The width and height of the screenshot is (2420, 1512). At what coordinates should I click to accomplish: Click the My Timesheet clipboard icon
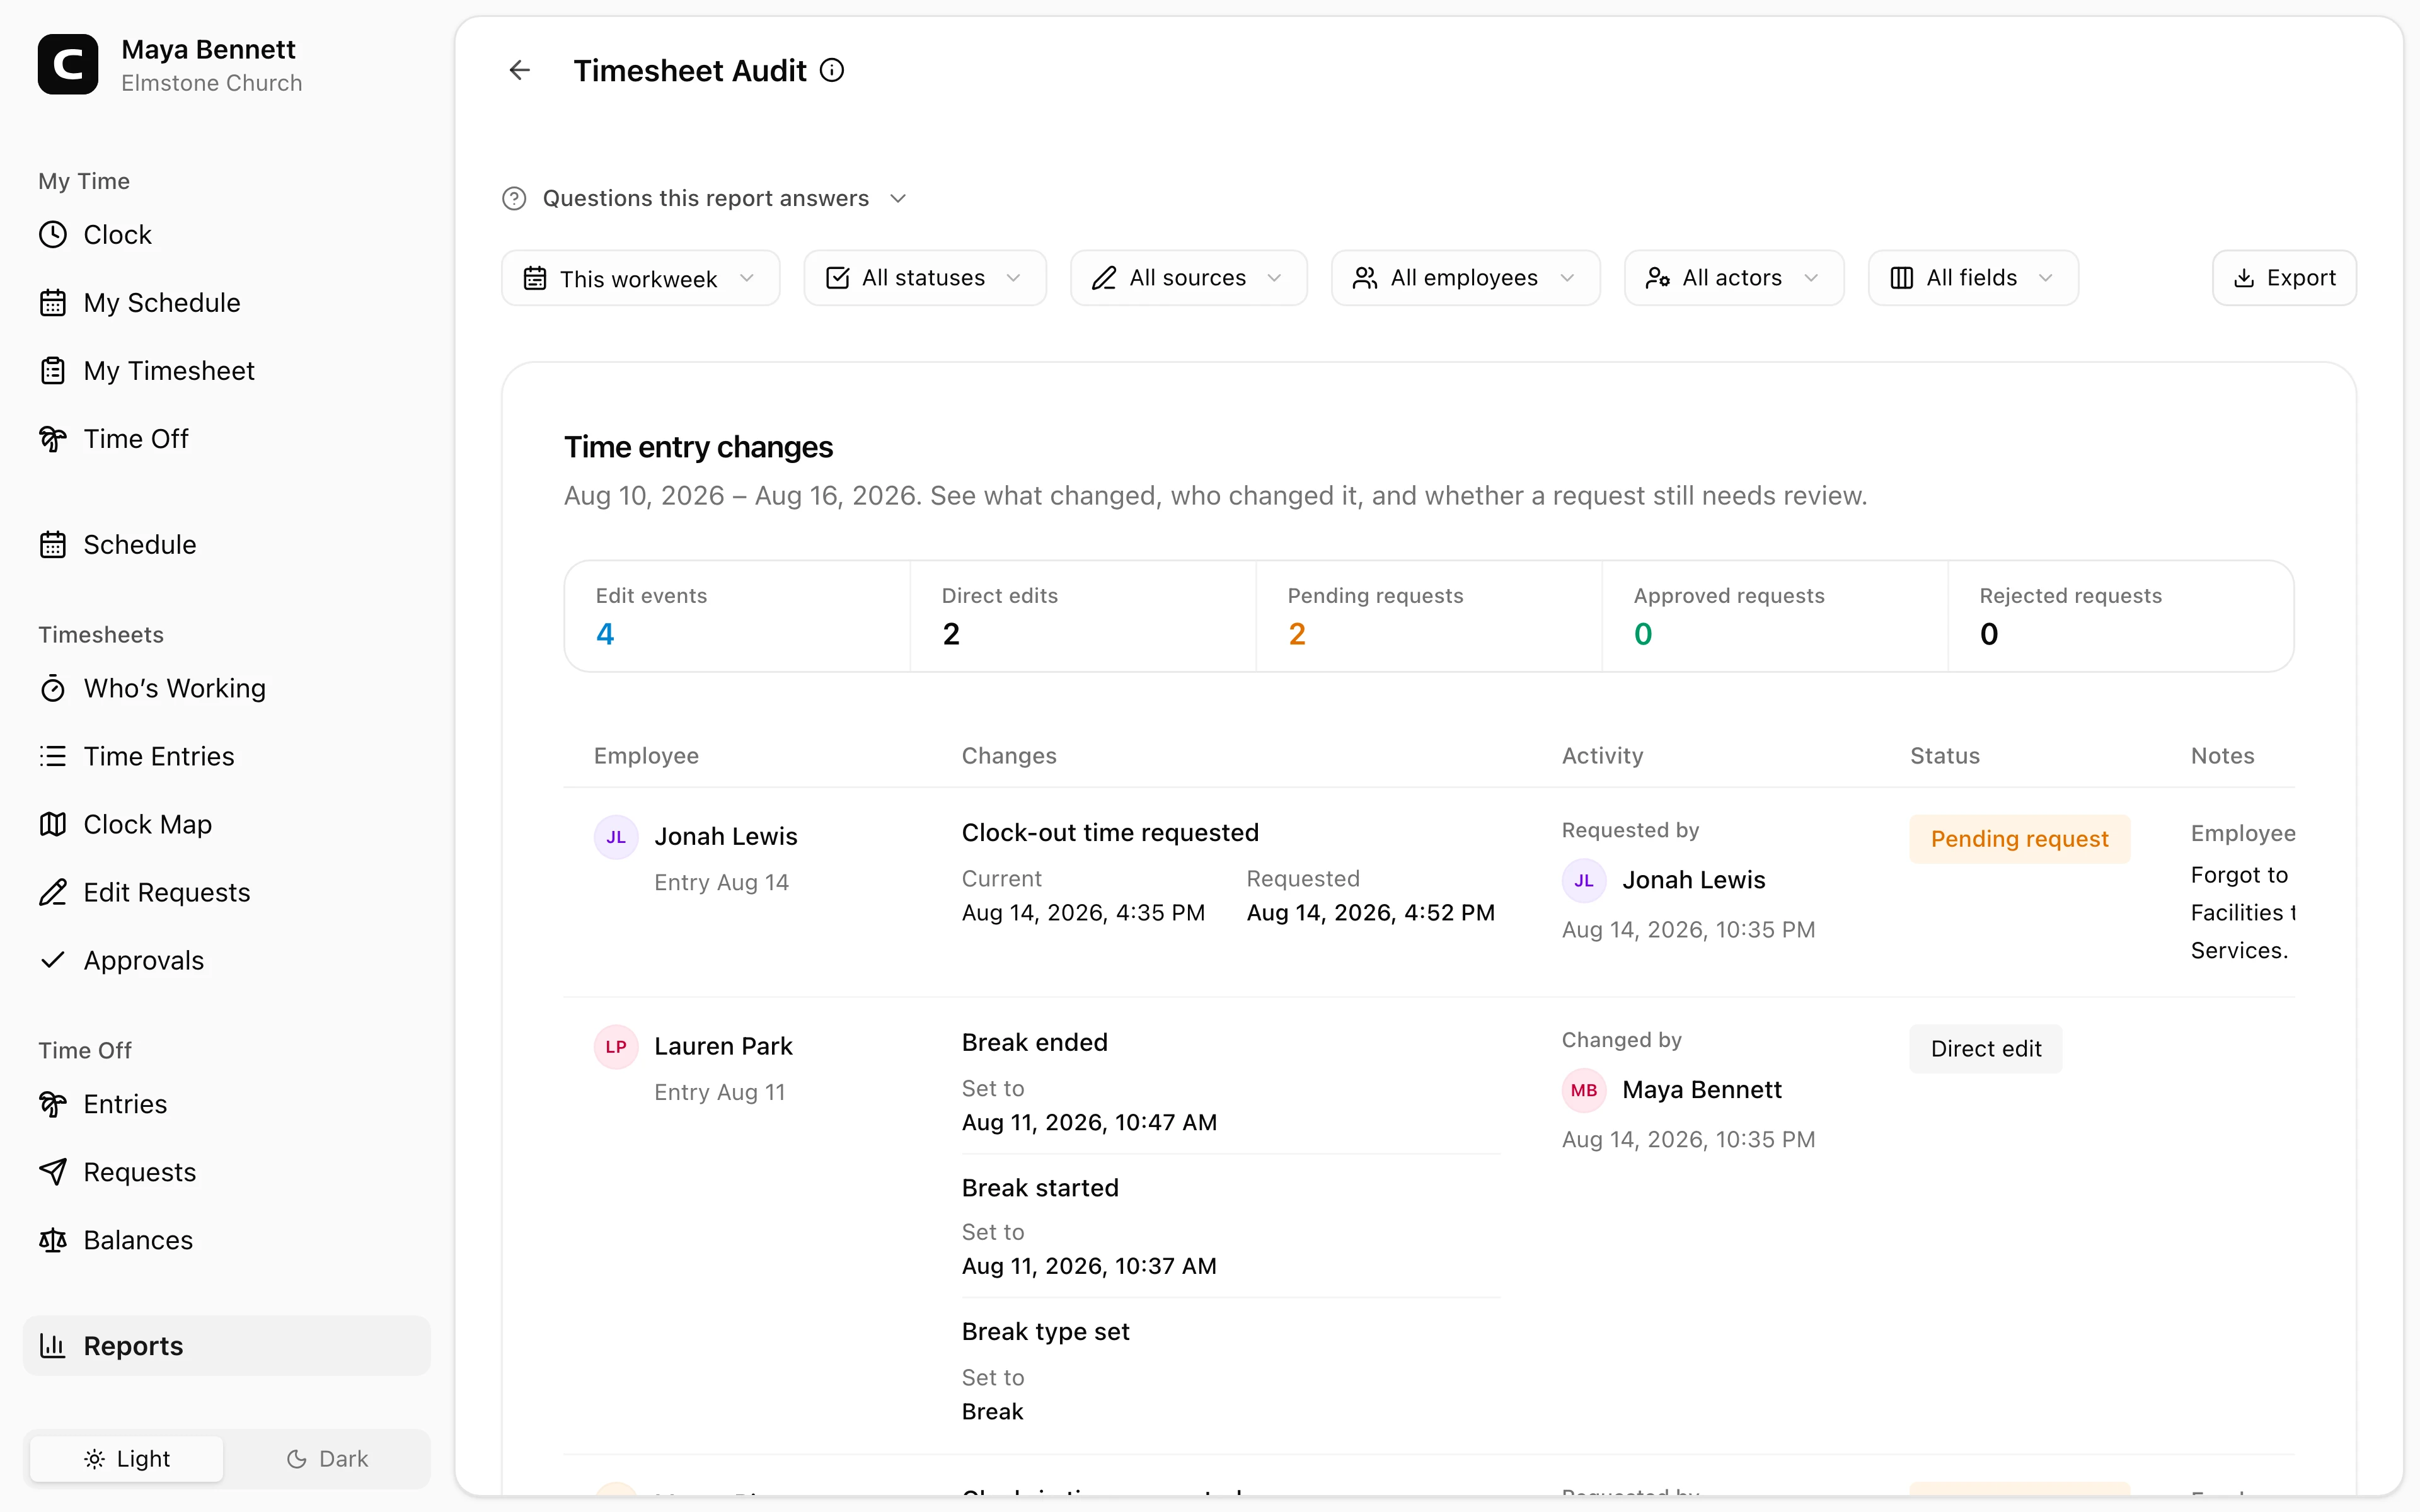click(x=53, y=370)
